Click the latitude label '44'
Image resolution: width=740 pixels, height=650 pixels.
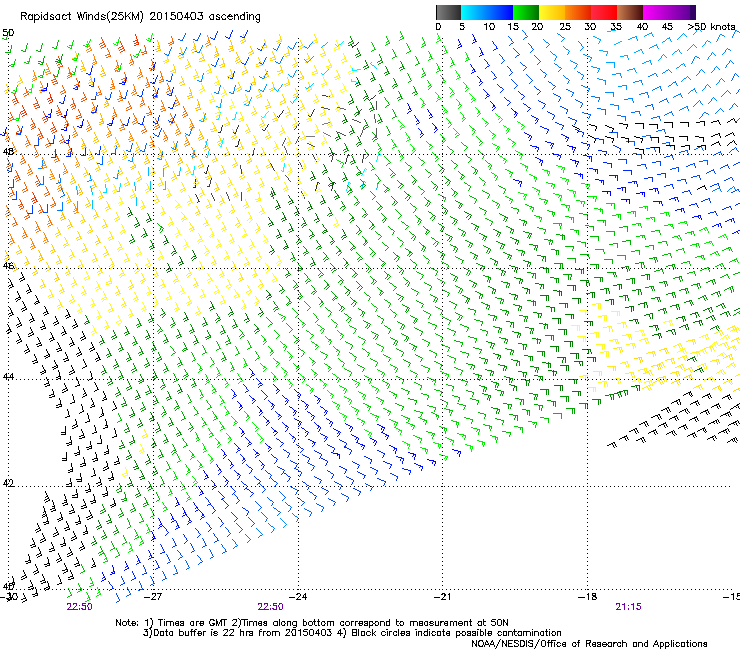click(x=8, y=377)
